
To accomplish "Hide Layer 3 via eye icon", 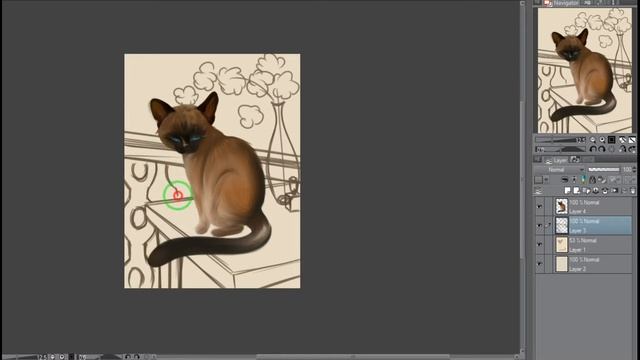I will (x=540, y=226).
